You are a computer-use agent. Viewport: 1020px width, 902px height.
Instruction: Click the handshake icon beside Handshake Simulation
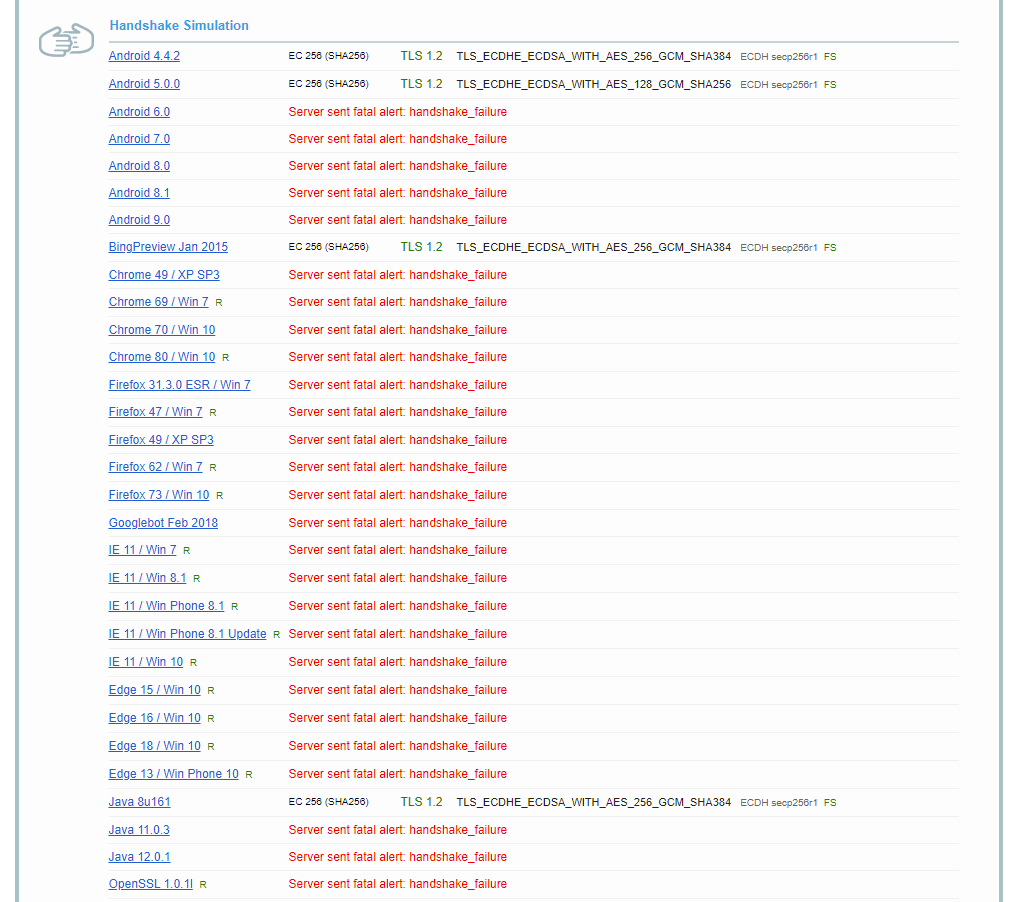pyautogui.click(x=66, y=40)
